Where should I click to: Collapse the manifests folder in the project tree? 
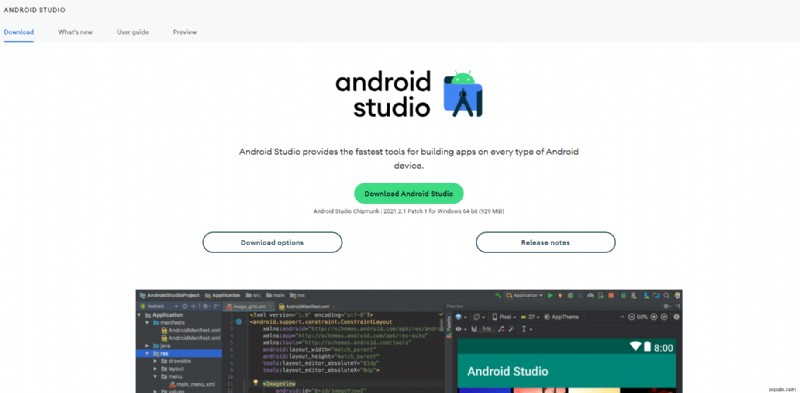[147, 323]
